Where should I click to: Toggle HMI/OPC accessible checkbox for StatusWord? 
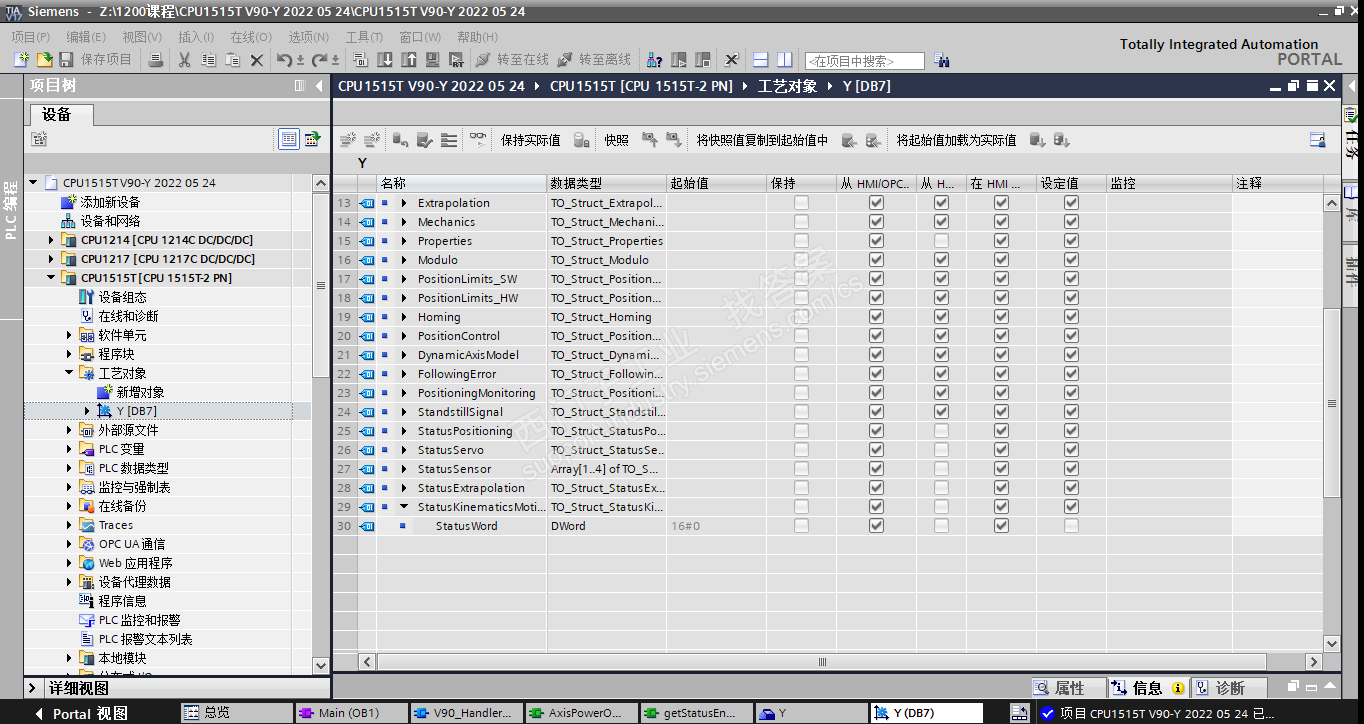click(x=876, y=526)
